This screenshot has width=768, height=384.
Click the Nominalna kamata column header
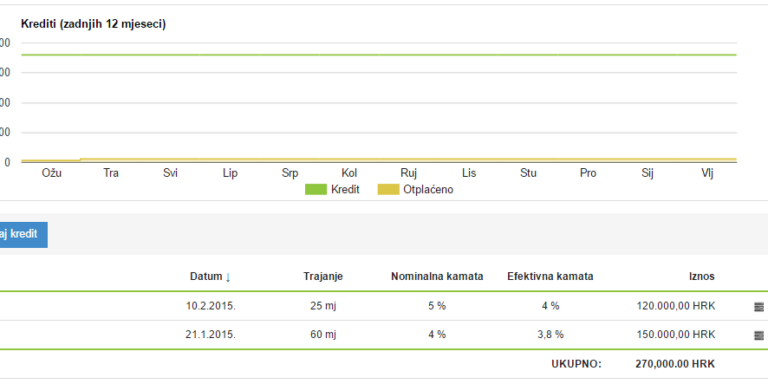click(437, 276)
